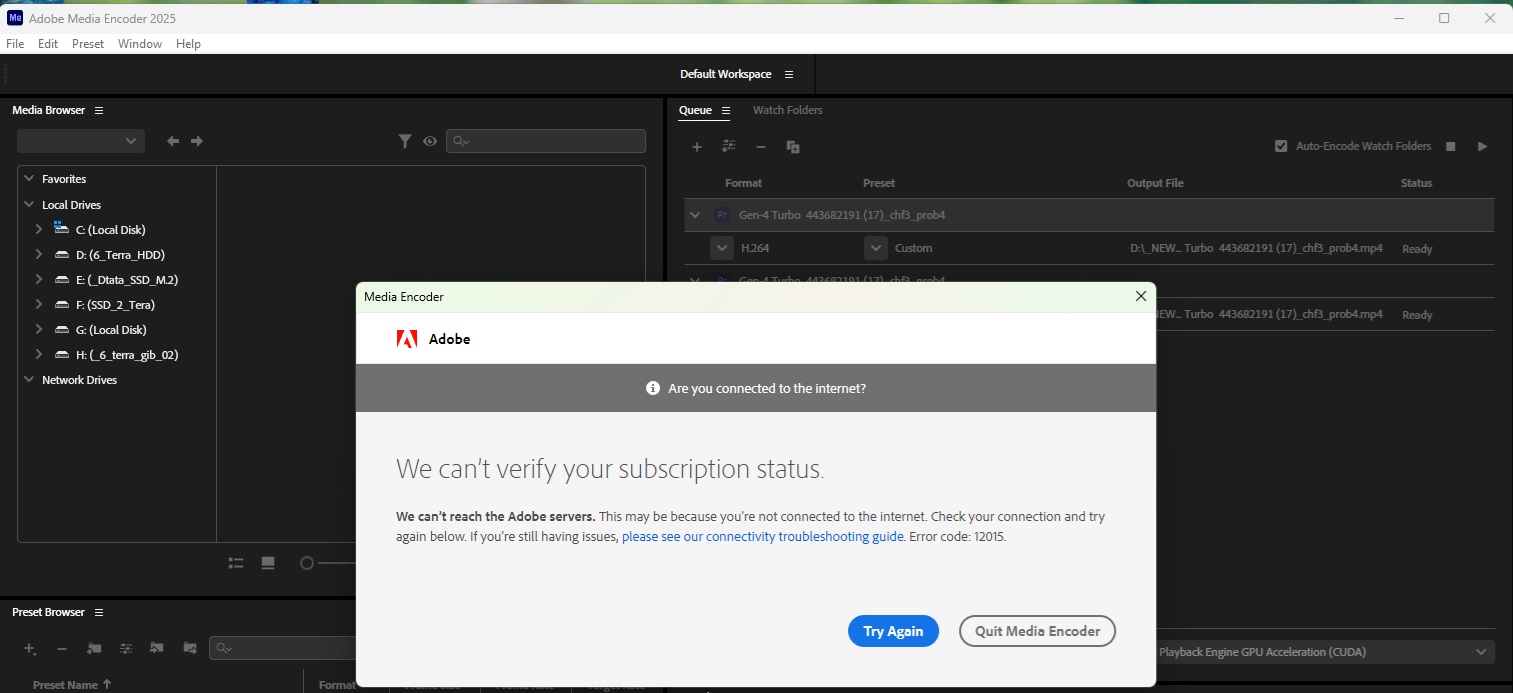Open the File menu
The height and width of the screenshot is (693, 1513).
[x=15, y=44]
